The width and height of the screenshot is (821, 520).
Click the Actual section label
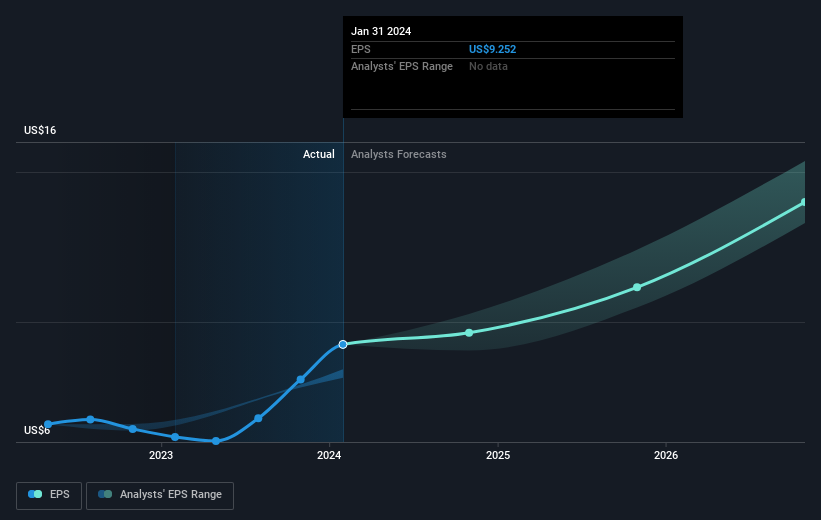coord(318,154)
